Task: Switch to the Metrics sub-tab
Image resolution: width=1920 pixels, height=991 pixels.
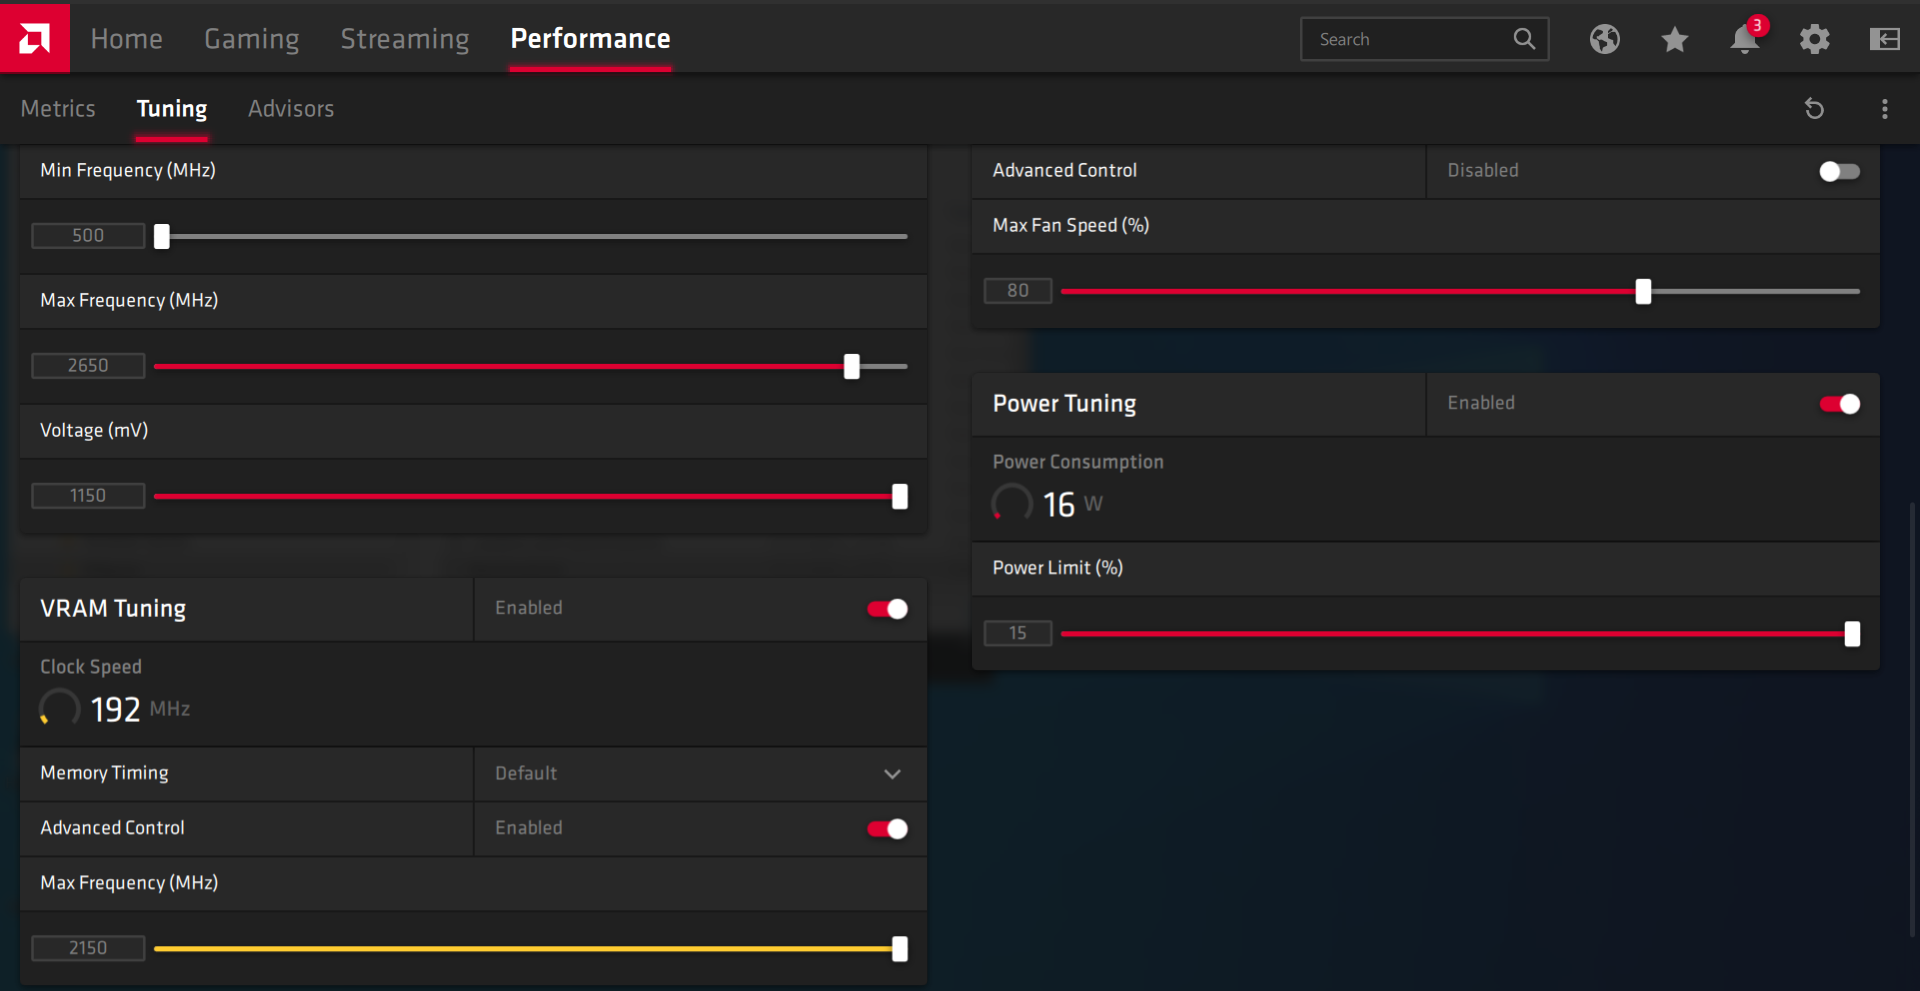Action: point(58,108)
